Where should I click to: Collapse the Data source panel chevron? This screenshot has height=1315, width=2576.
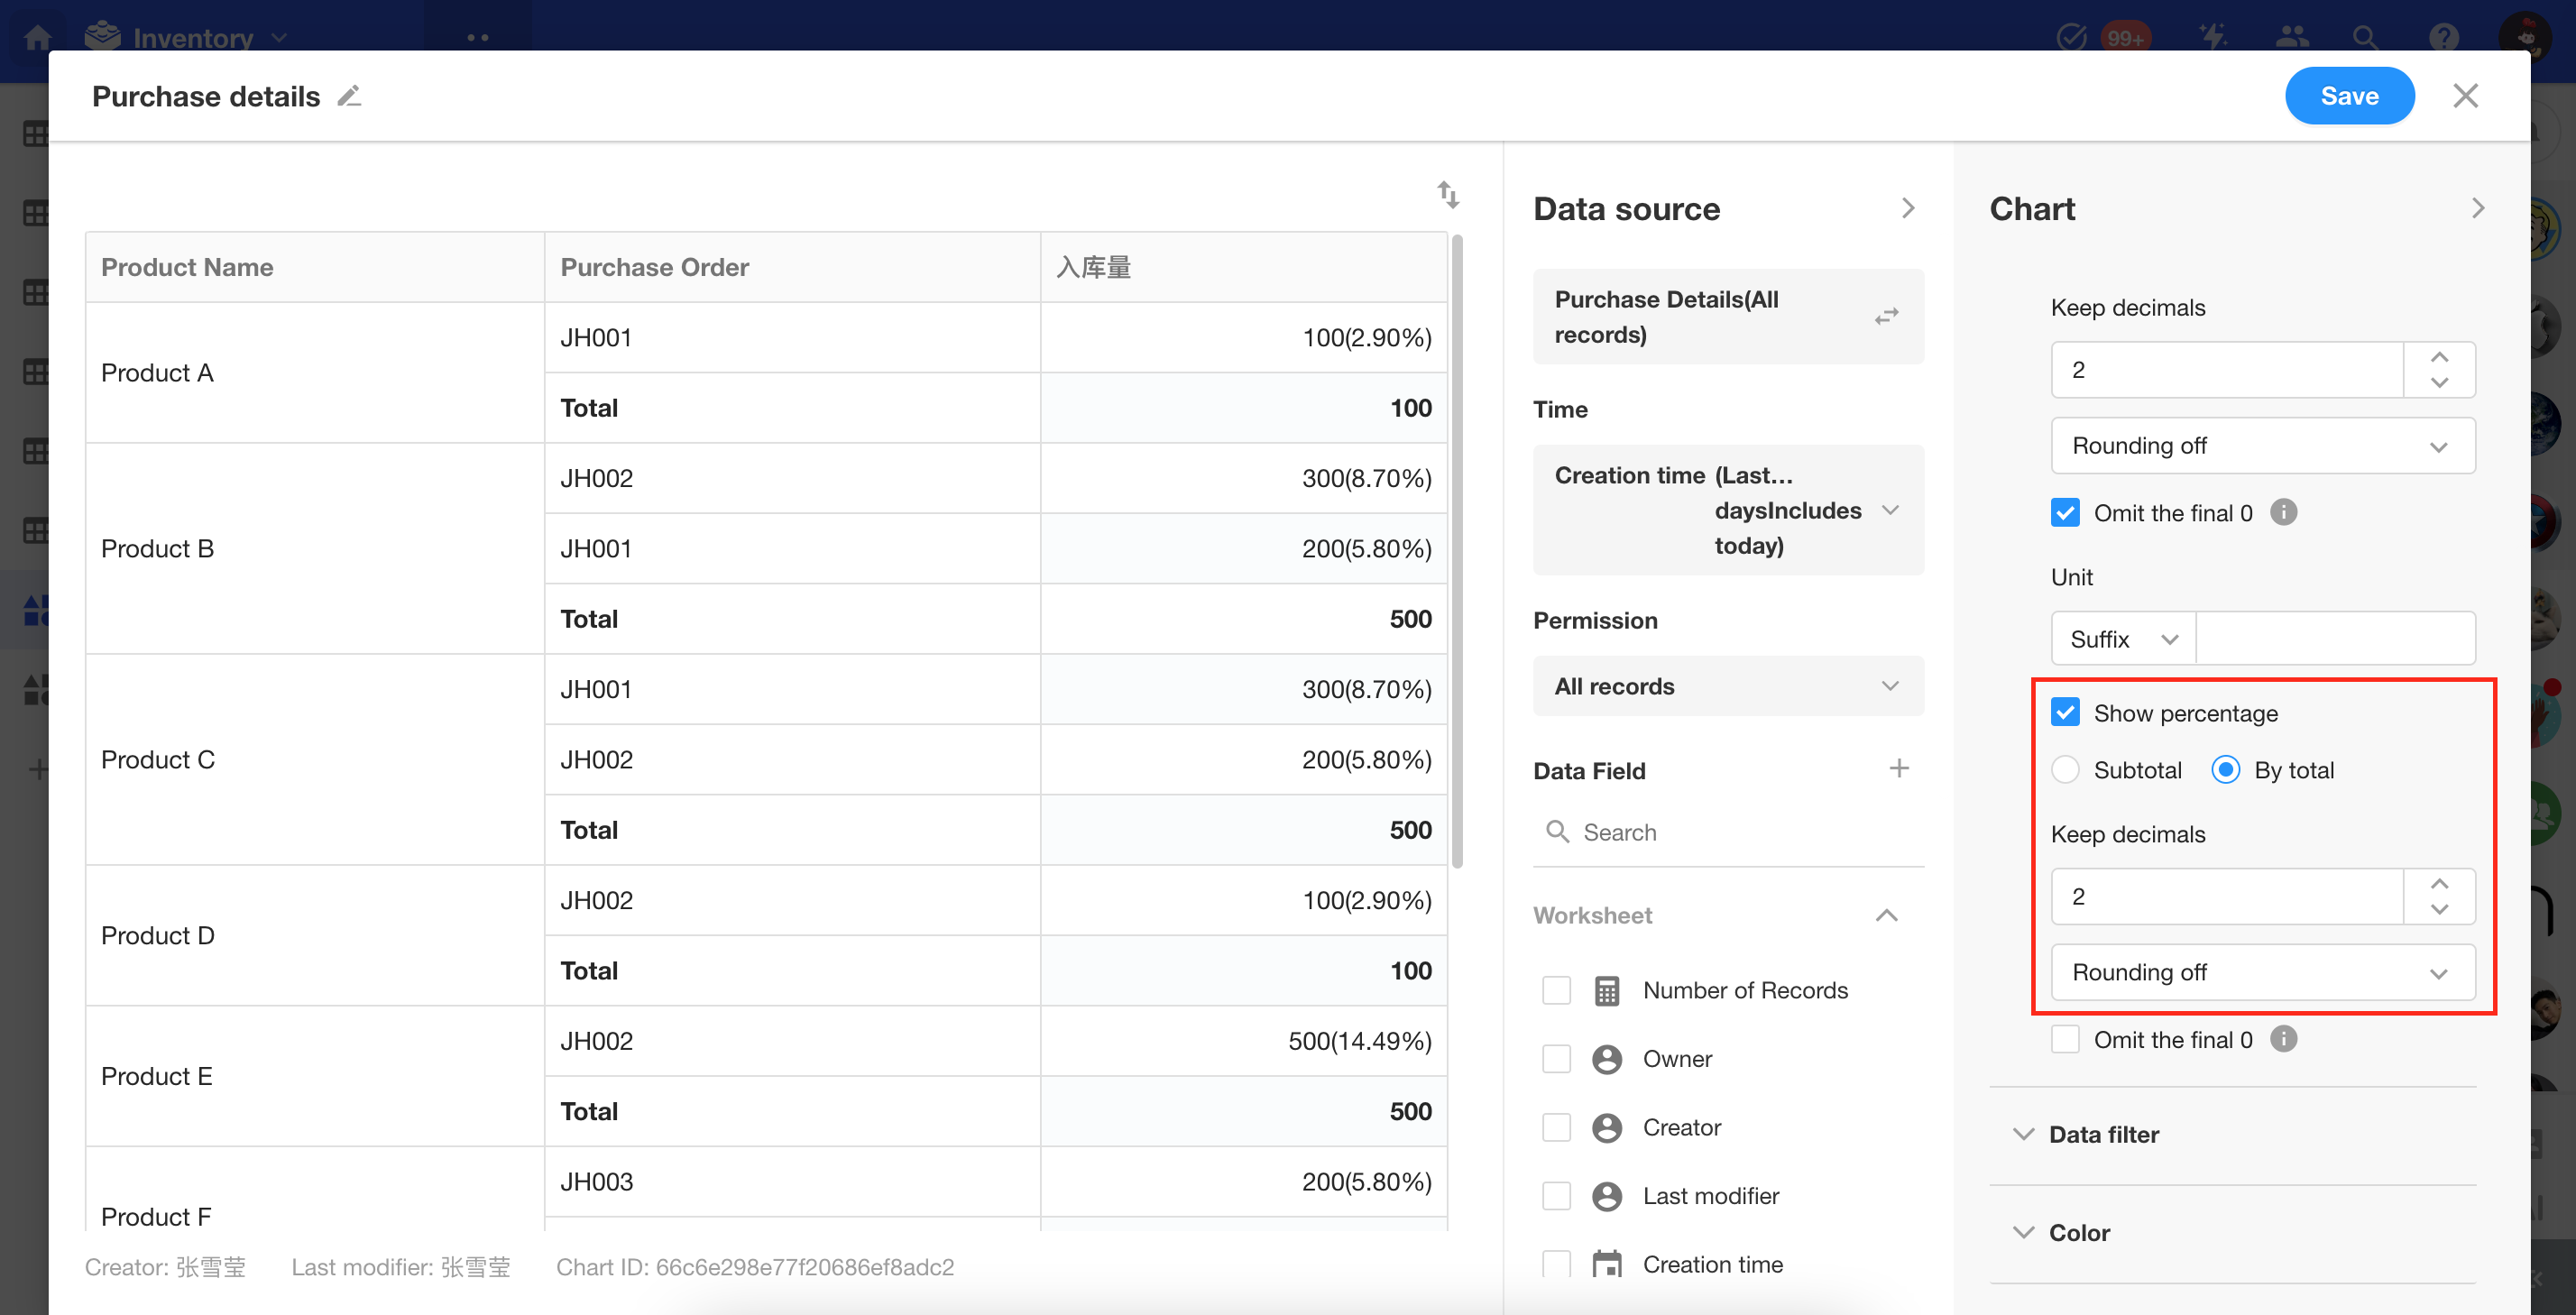1907,208
